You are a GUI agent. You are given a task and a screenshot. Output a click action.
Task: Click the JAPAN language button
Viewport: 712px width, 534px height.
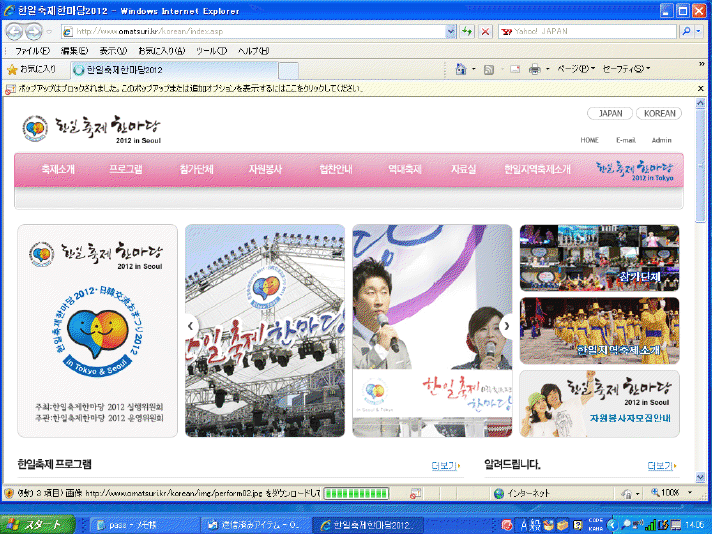click(610, 114)
